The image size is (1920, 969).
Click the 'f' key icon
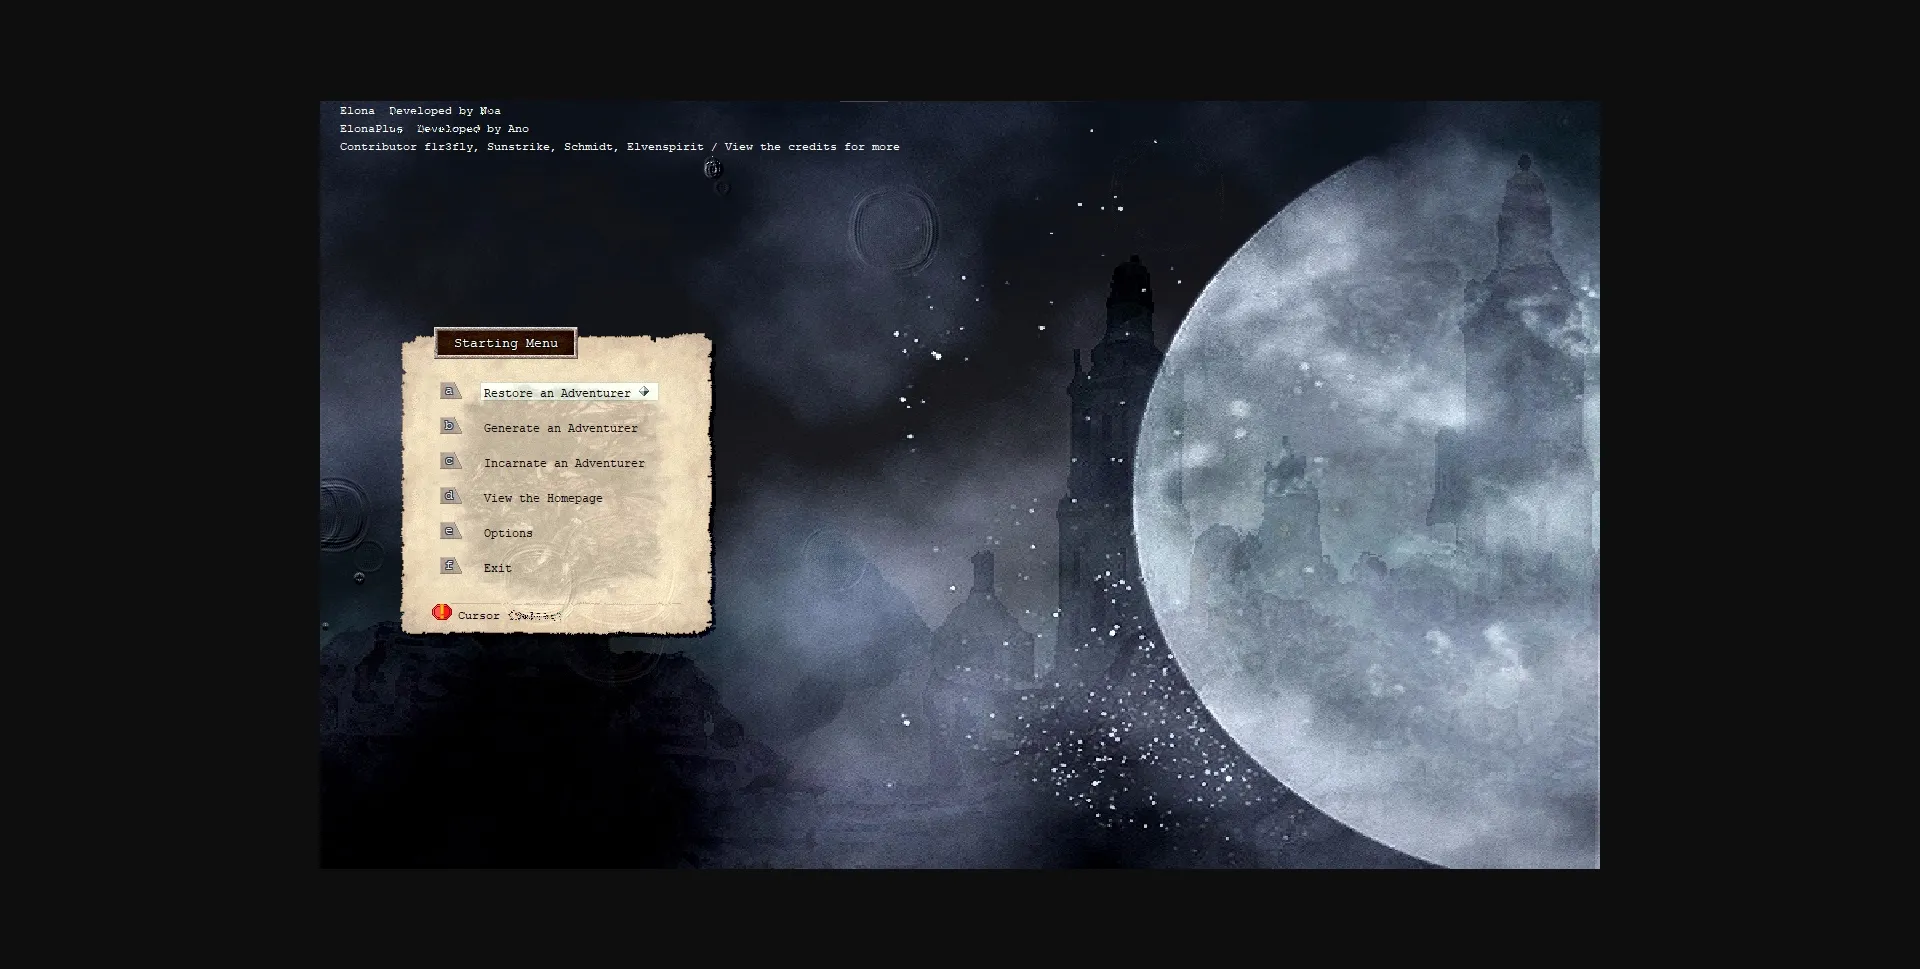[x=450, y=566]
